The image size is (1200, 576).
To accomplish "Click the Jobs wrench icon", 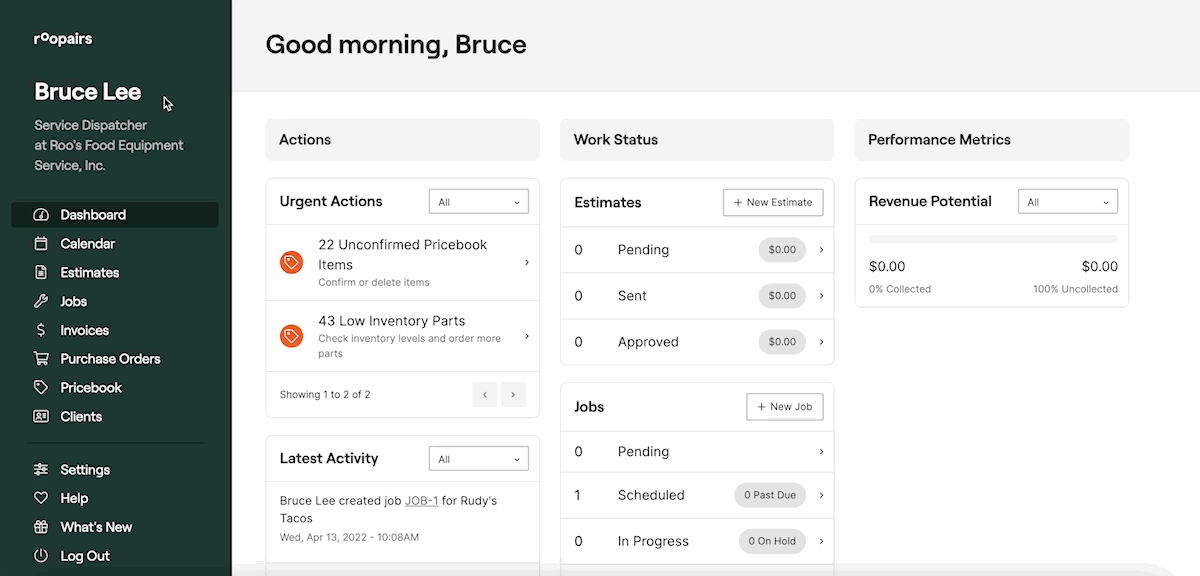I will click(41, 302).
